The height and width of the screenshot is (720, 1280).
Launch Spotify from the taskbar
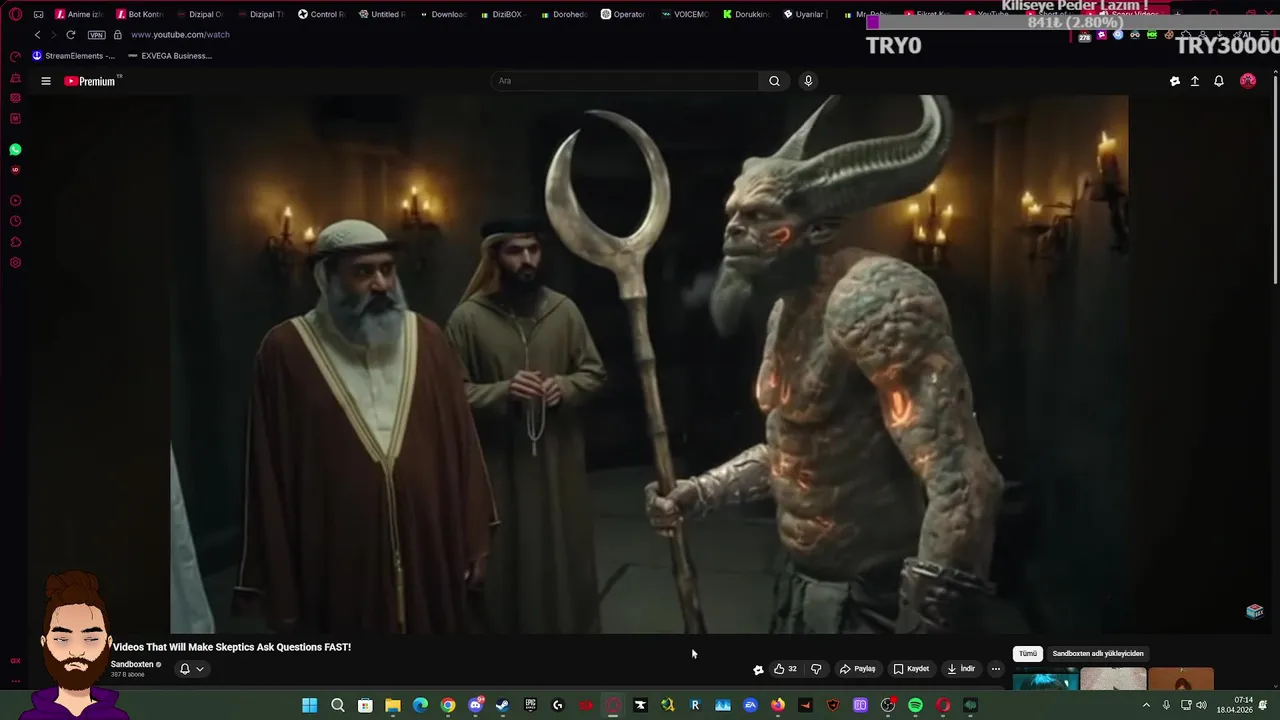click(x=915, y=705)
